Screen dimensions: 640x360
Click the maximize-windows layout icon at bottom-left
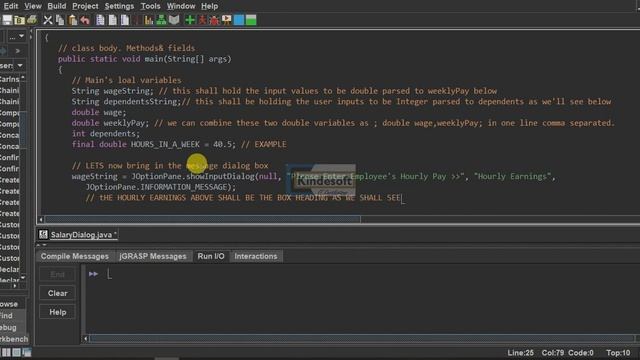coord(16,353)
